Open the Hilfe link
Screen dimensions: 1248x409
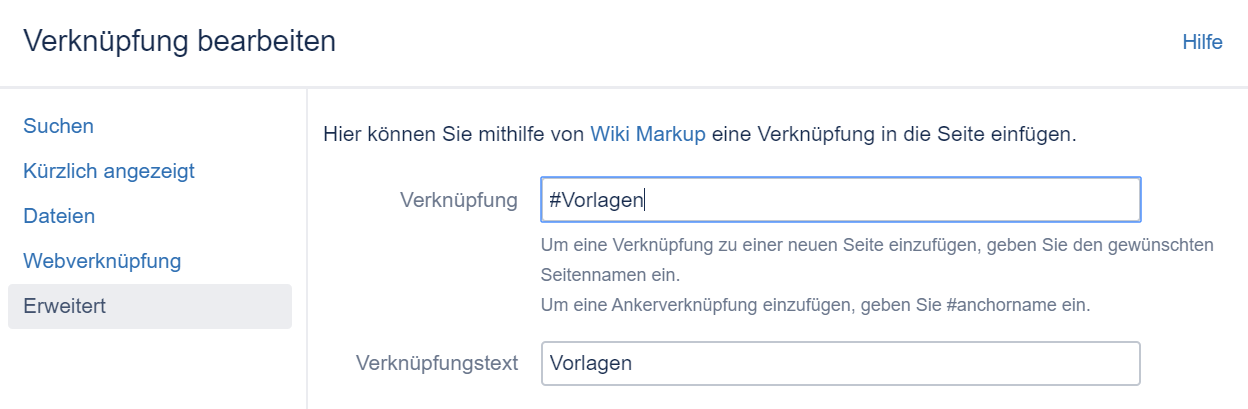point(1202,42)
